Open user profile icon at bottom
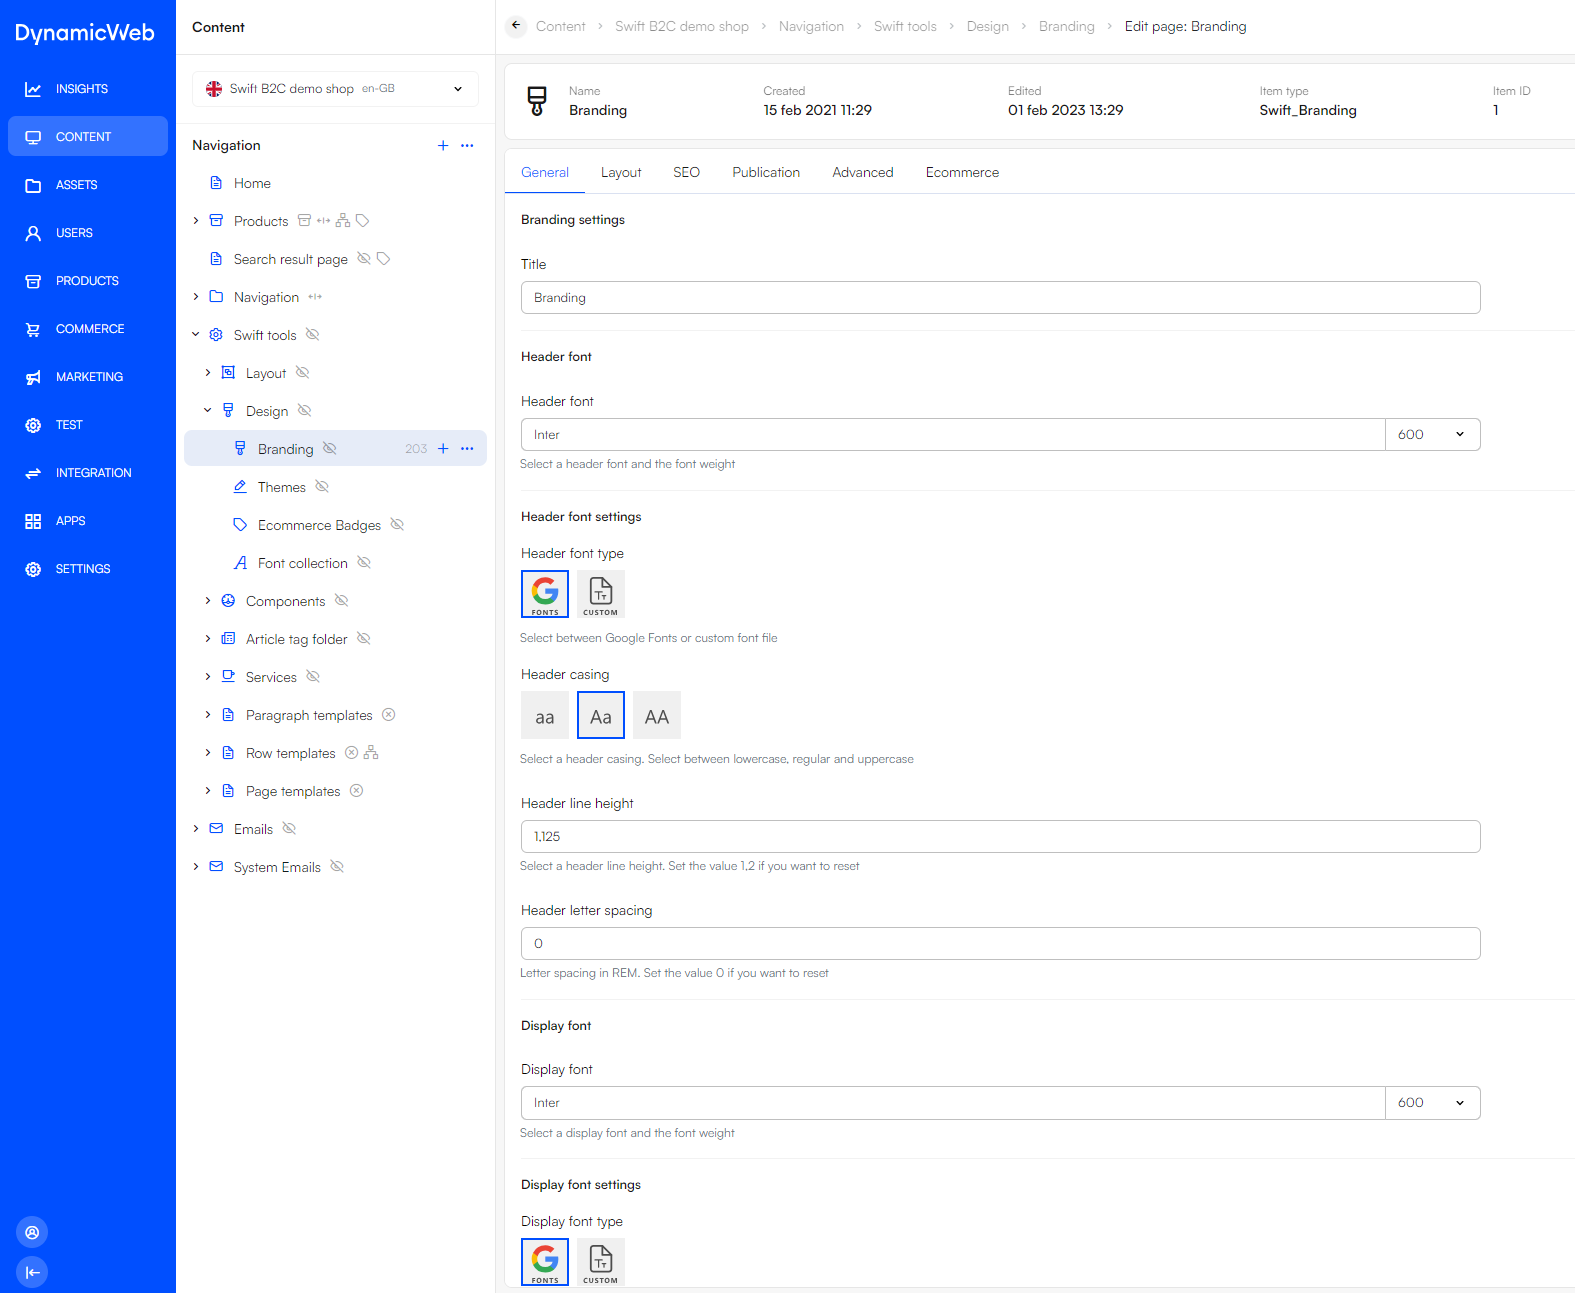The height and width of the screenshot is (1293, 1575). click(x=32, y=1232)
